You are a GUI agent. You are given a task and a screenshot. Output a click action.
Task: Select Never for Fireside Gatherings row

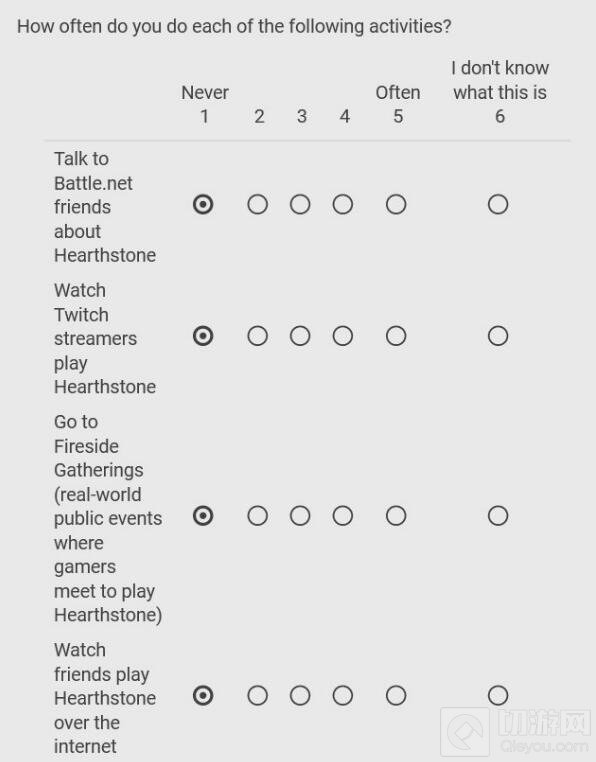coord(203,516)
